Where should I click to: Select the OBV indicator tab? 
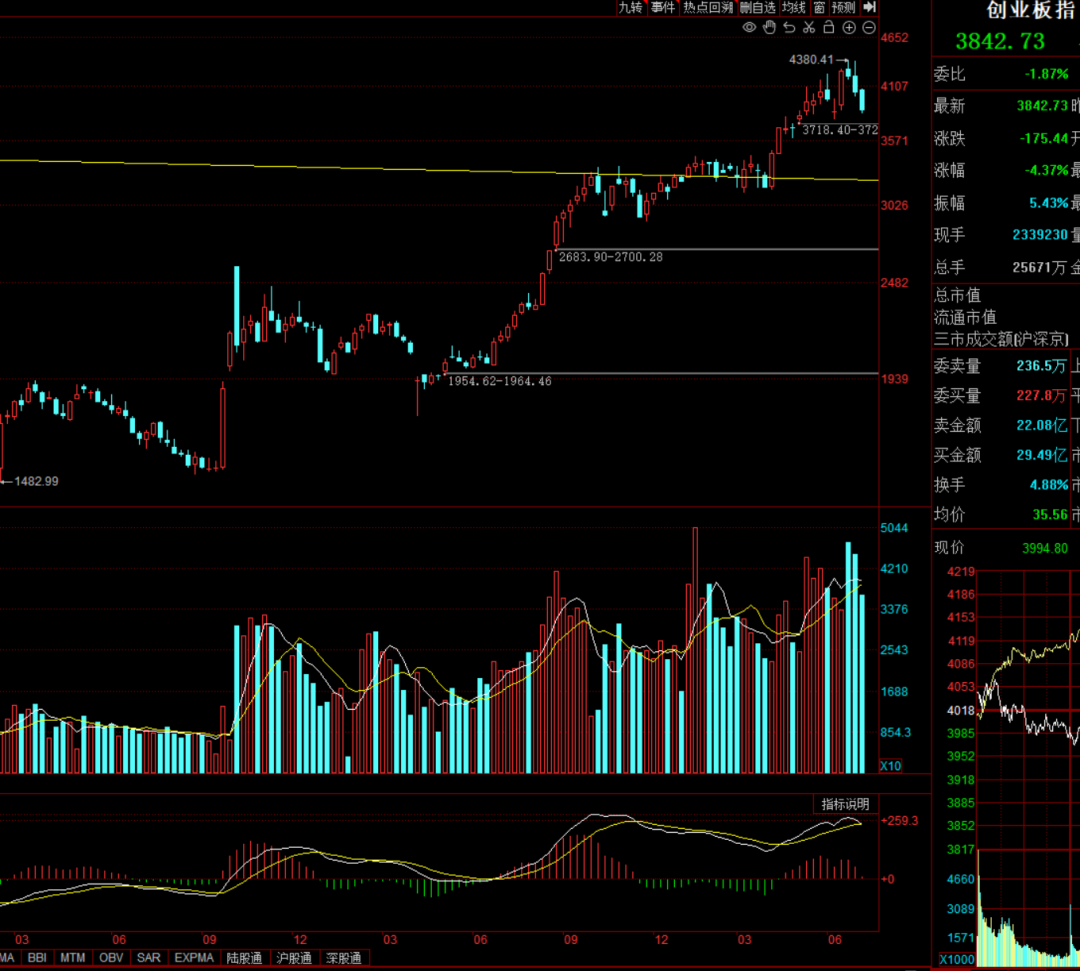pyautogui.click(x=111, y=958)
